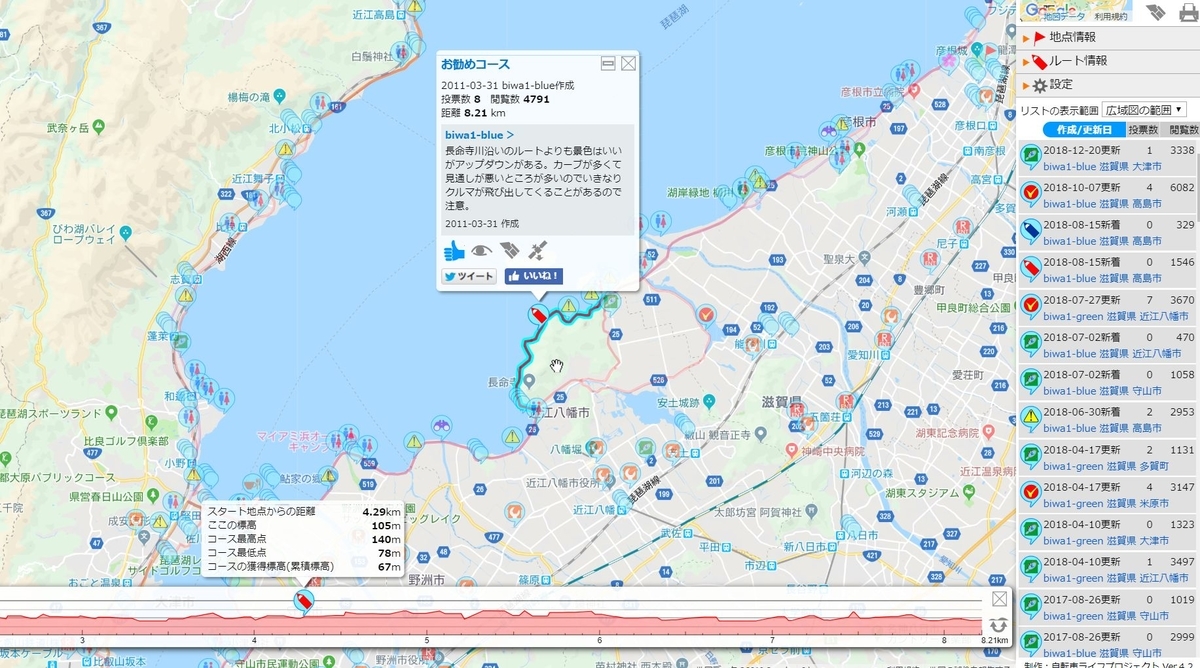The image size is (1200, 668).
Task: Click the satellite icon in the popup
Action: pos(538,251)
